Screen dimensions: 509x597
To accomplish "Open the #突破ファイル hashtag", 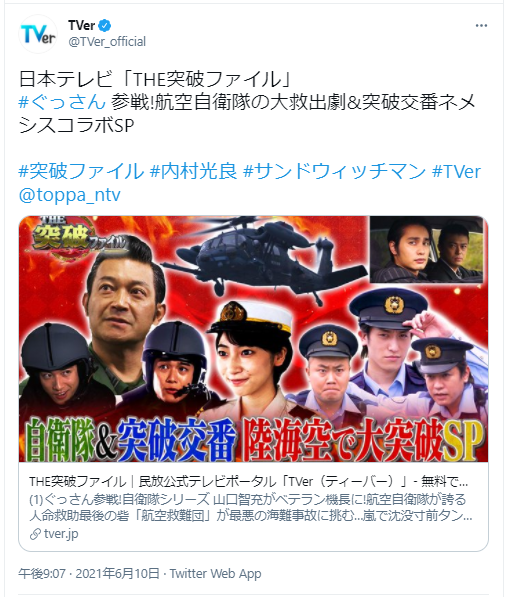I will (x=81, y=171).
